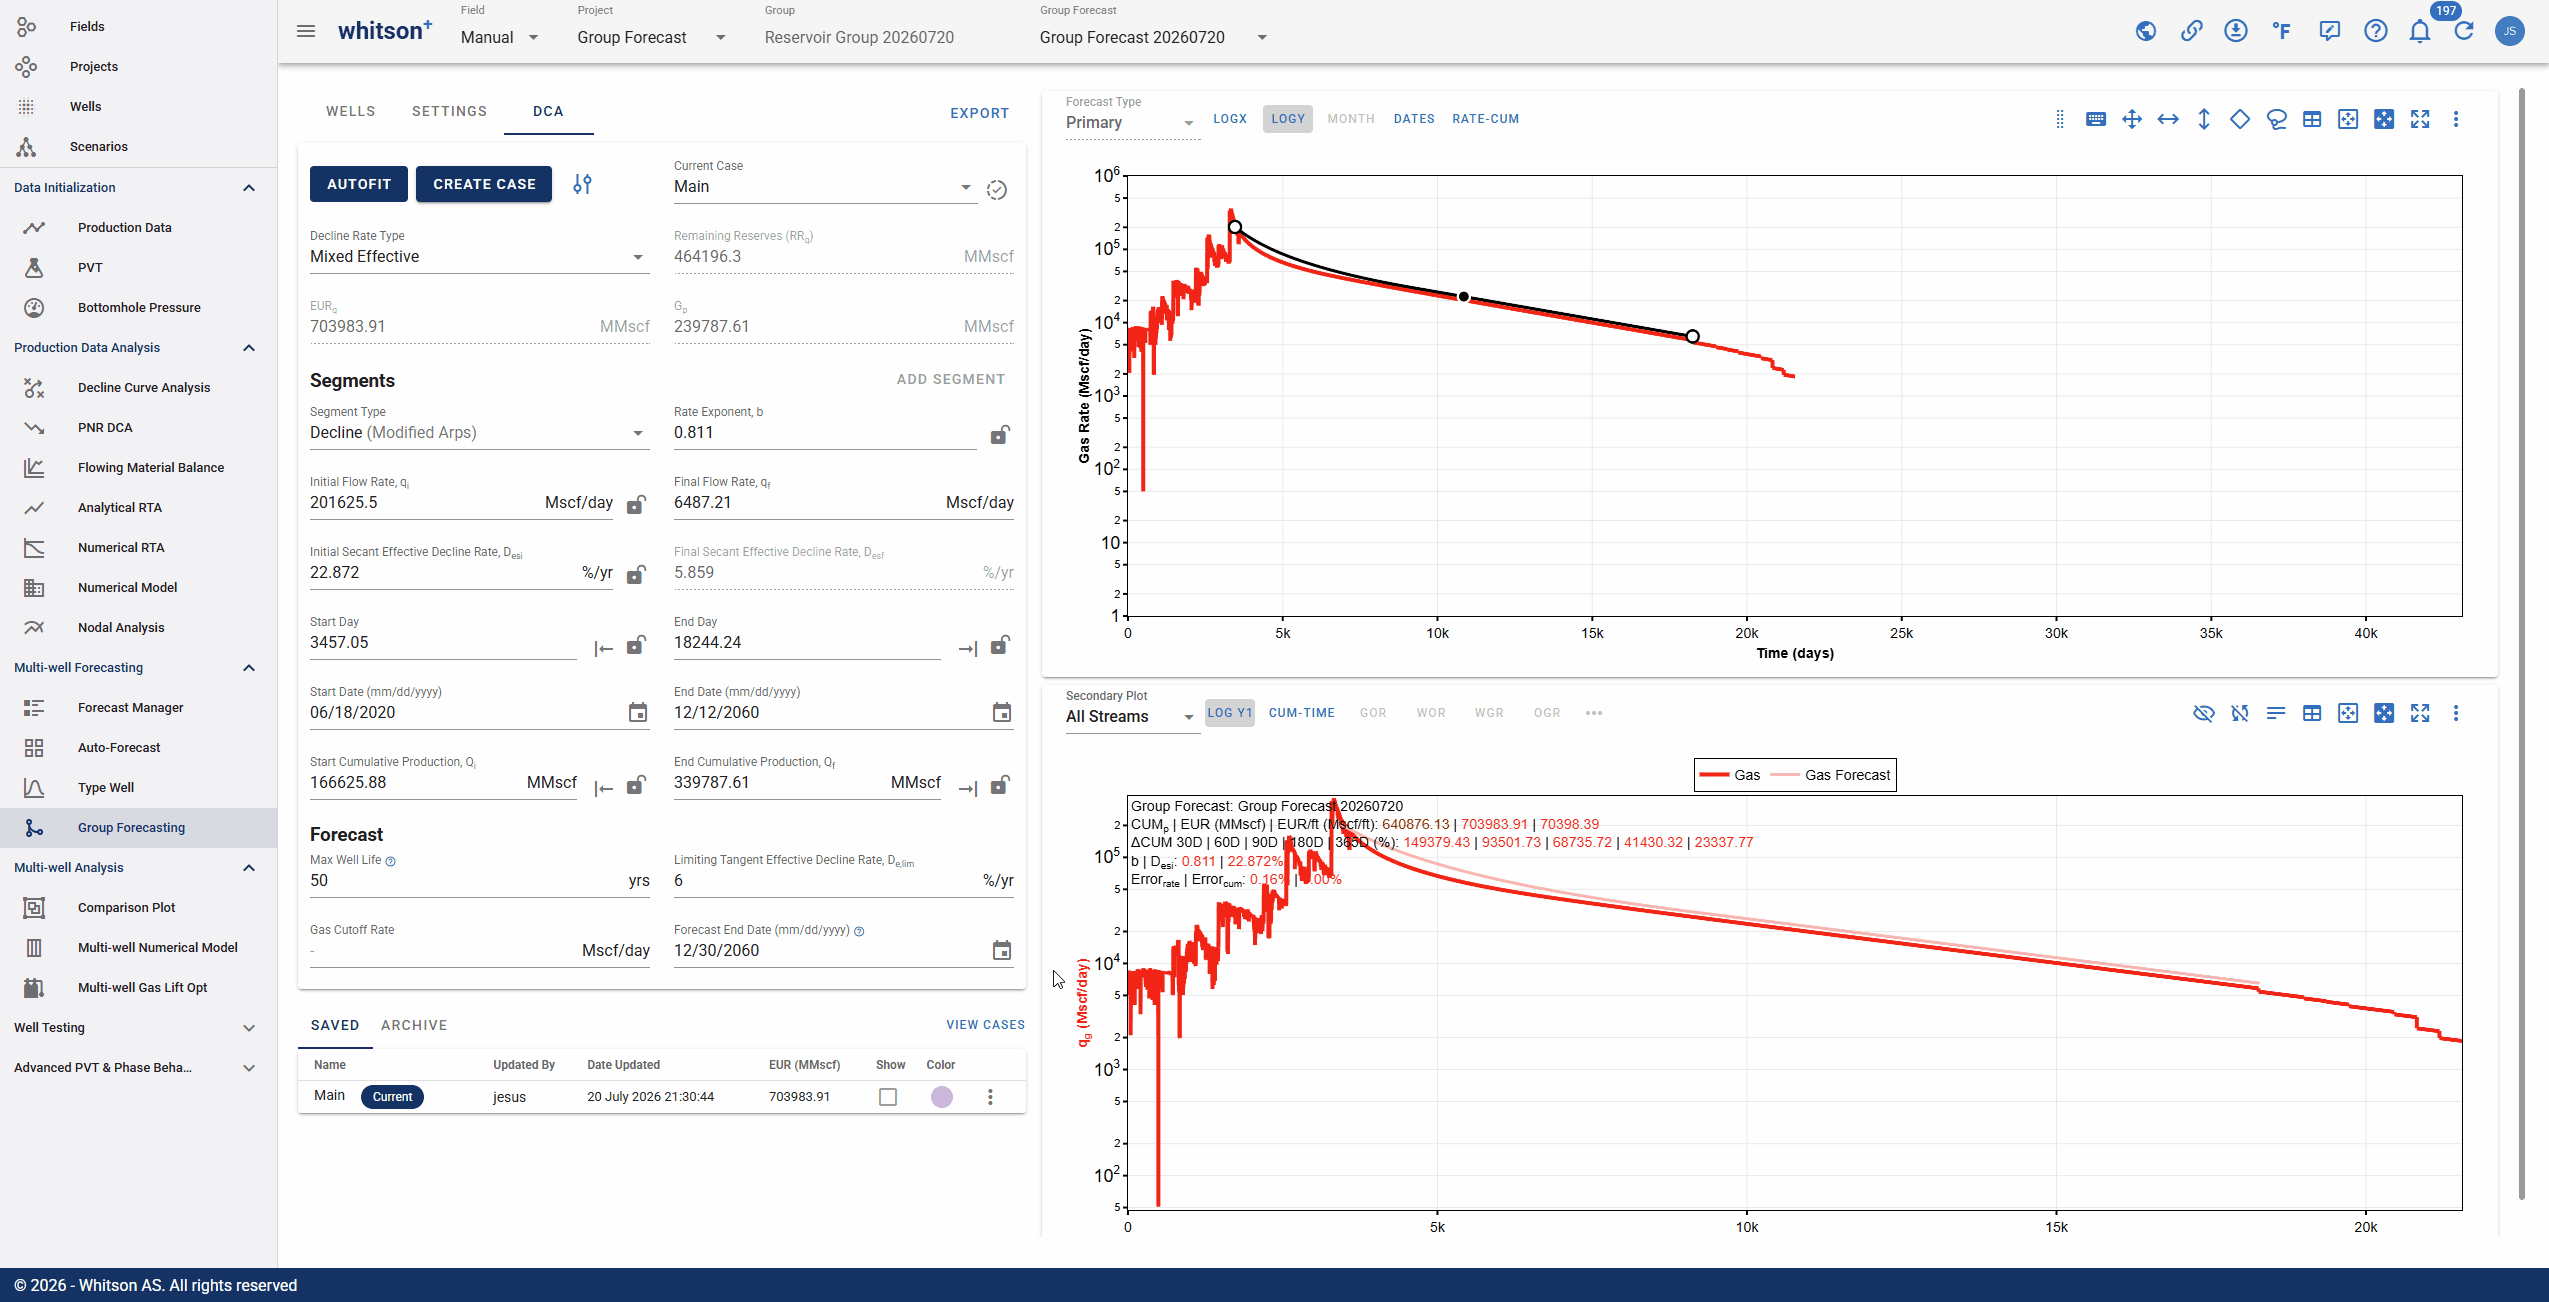This screenshot has height=1302, width=2549.
Task: Toggle the lock on Rate Exponent b
Action: click(999, 434)
